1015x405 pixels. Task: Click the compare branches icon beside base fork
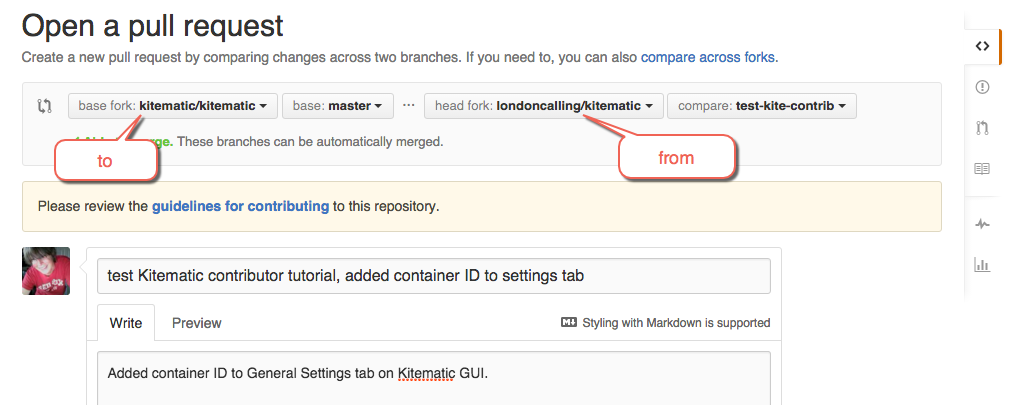coord(45,106)
